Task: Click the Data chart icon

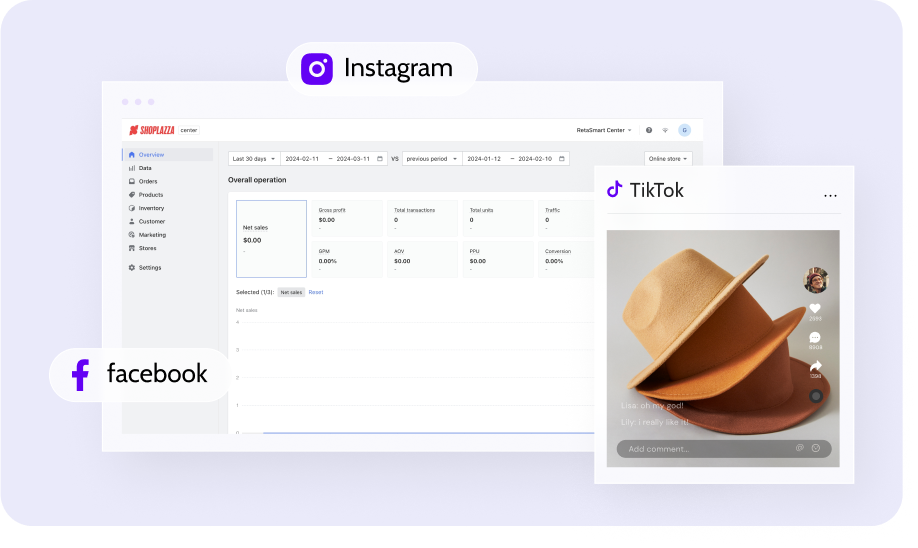Action: pos(132,168)
